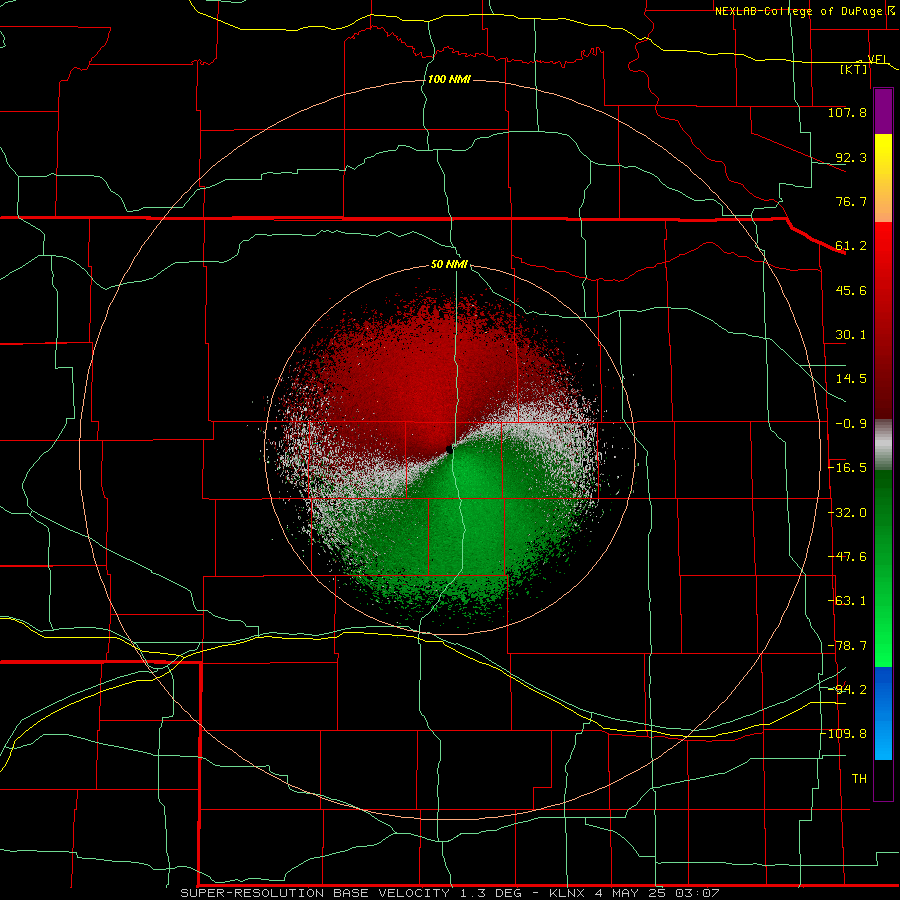This screenshot has height=900, width=900.
Task: Select the -32.0 scale value
Action: click(847, 513)
